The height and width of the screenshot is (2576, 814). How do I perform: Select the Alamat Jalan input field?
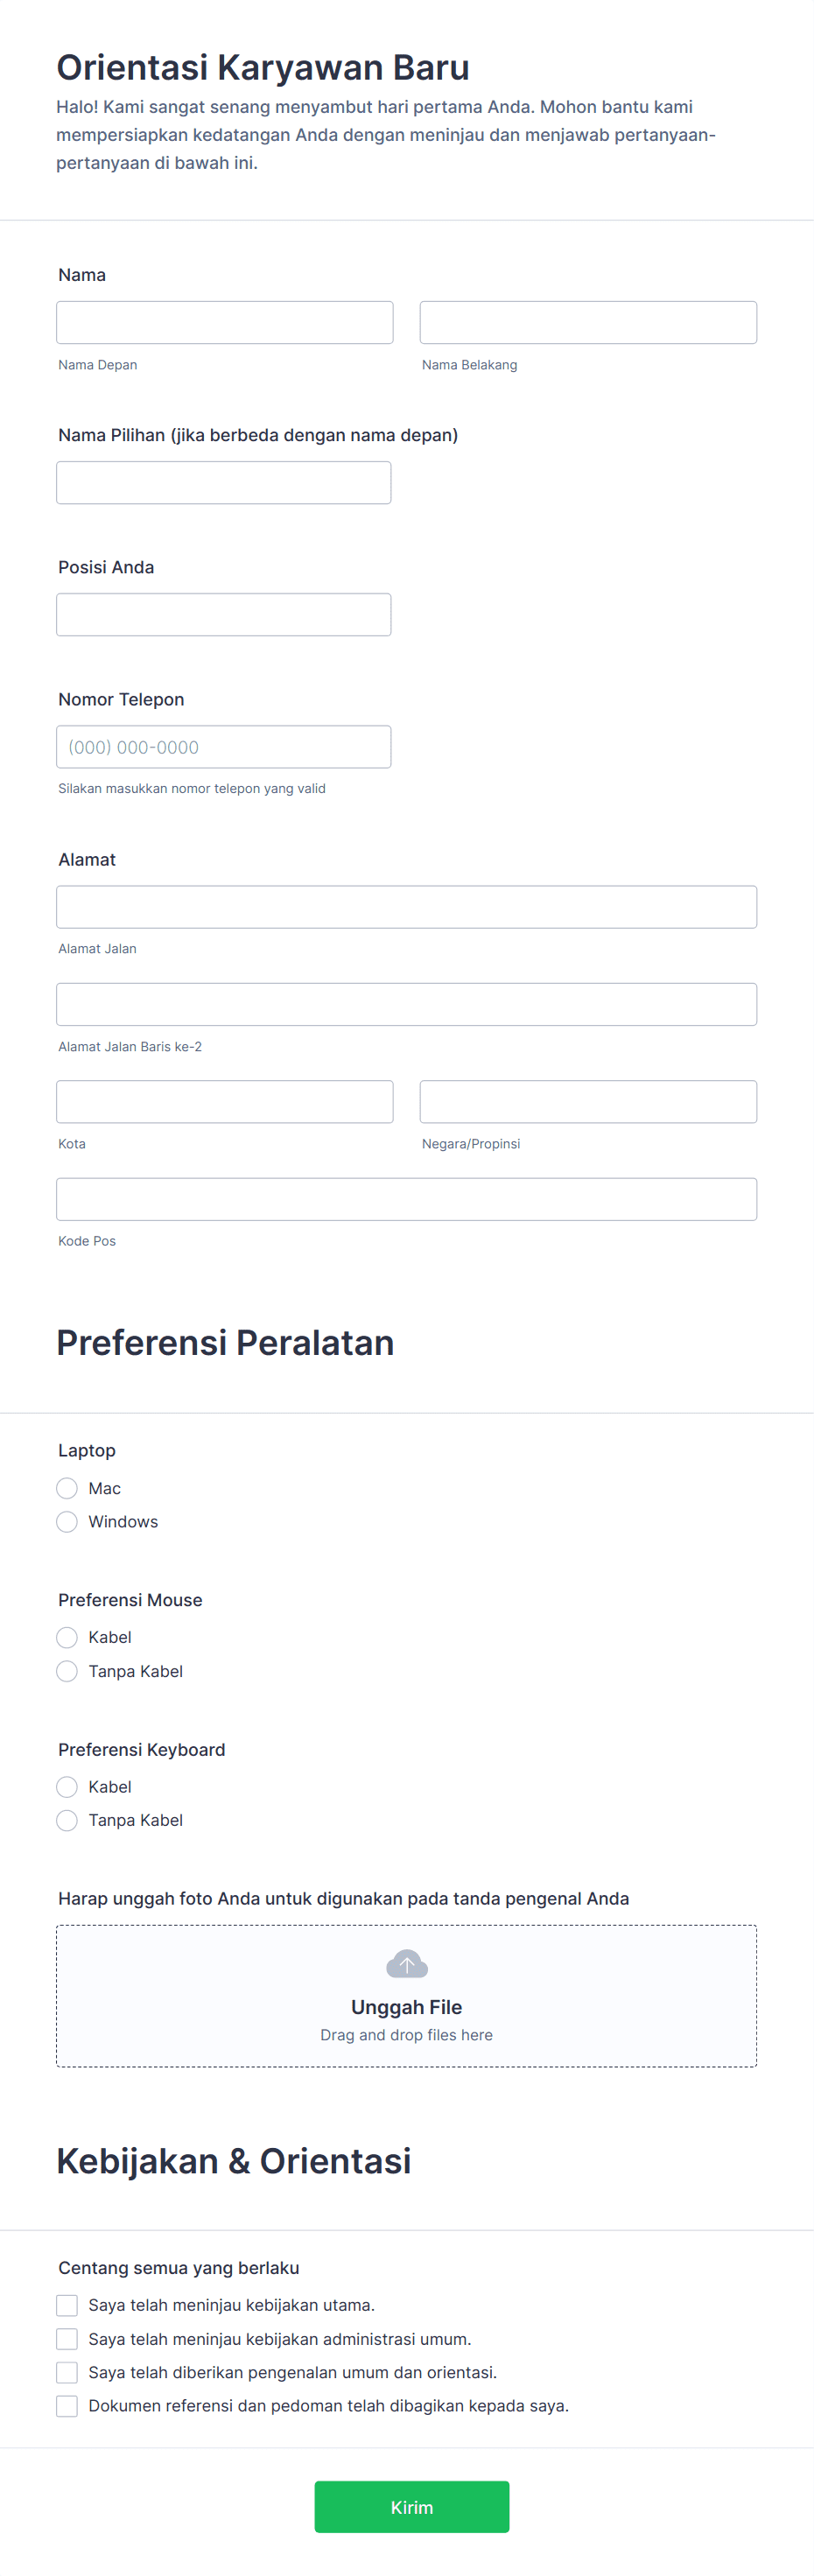[406, 907]
